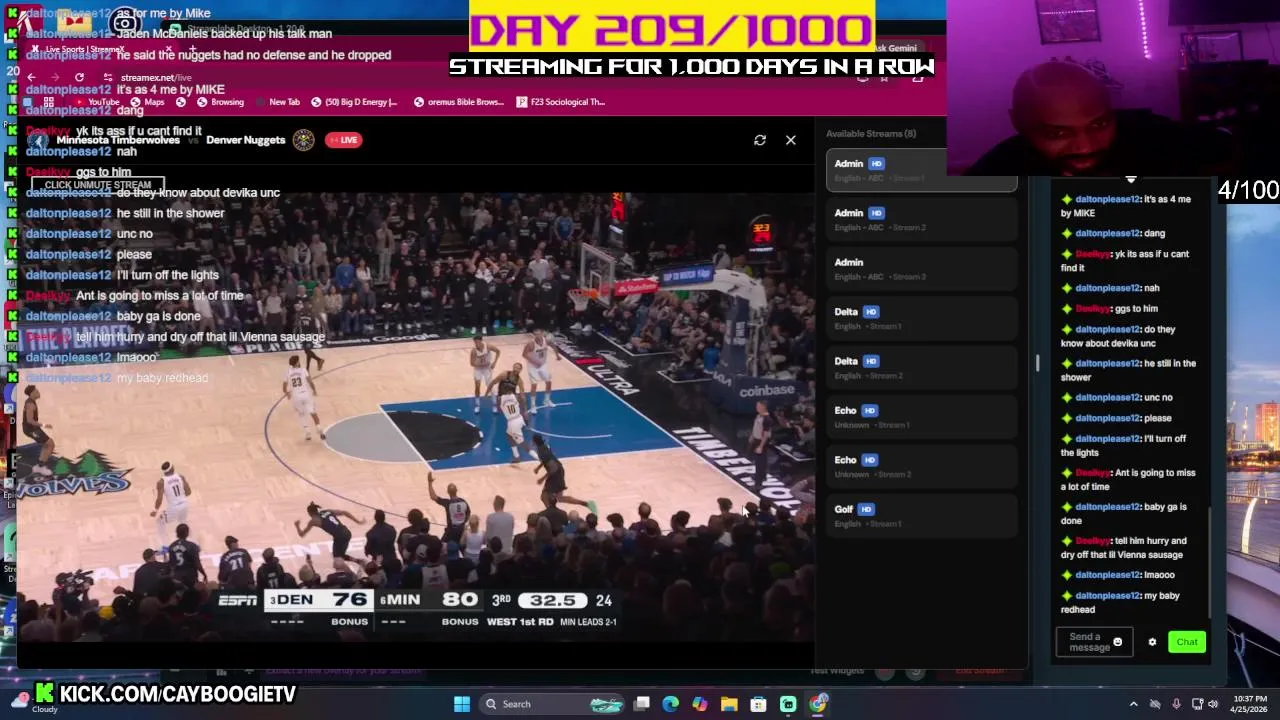Click the browser forward arrow
Viewport: 1280px width, 720px height.
(55, 77)
